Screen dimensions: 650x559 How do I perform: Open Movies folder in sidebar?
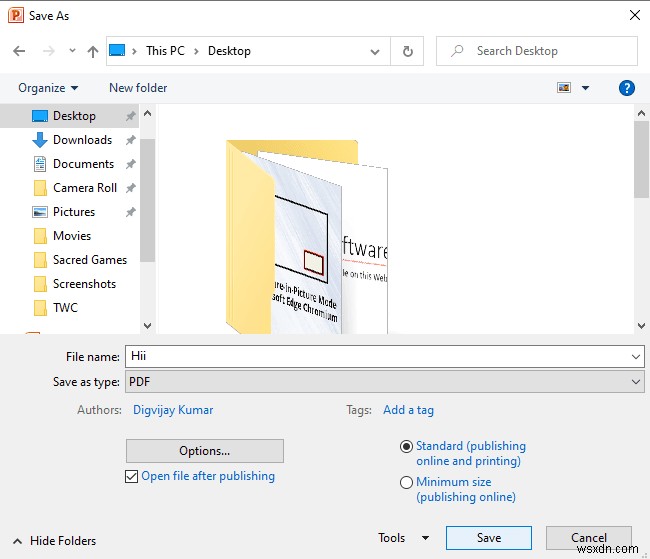[70, 236]
